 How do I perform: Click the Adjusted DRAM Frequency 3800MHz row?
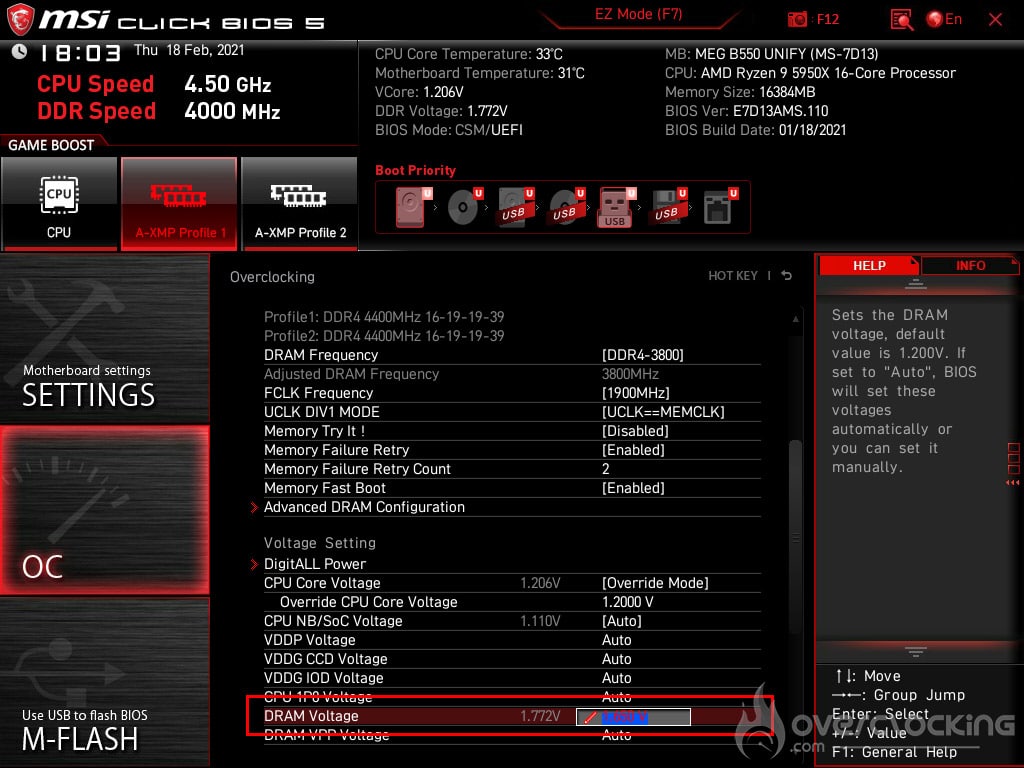click(x=512, y=374)
